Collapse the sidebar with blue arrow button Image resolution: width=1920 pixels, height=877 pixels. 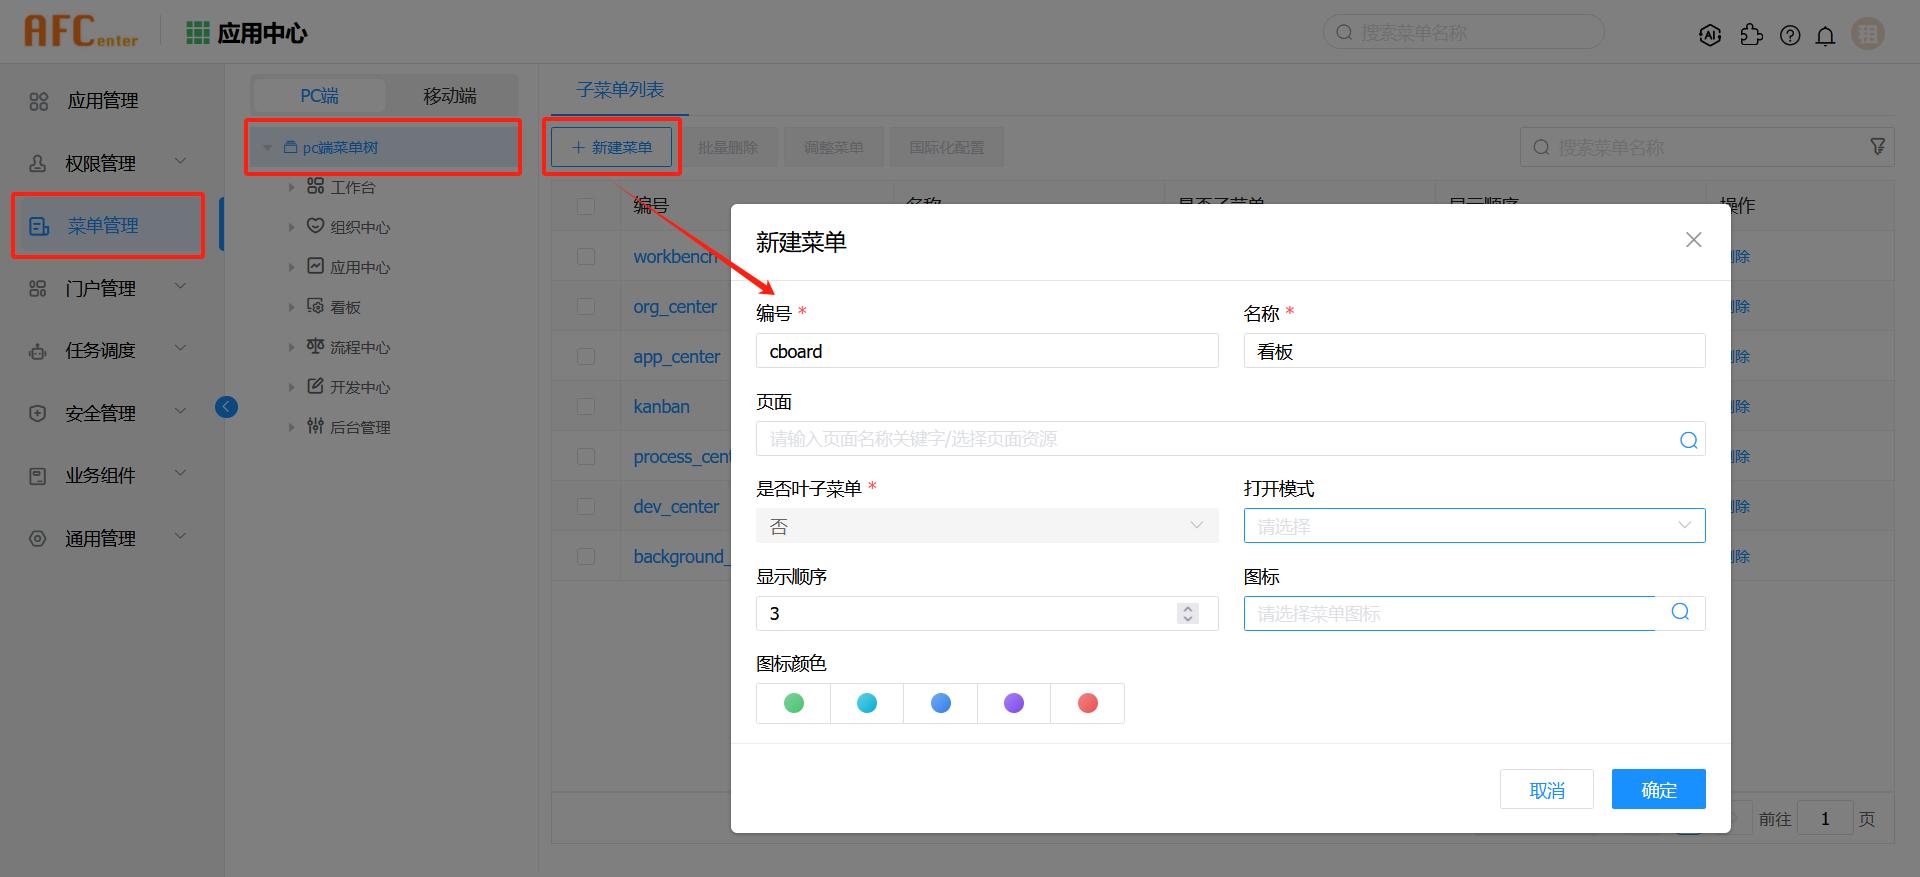[x=227, y=406]
